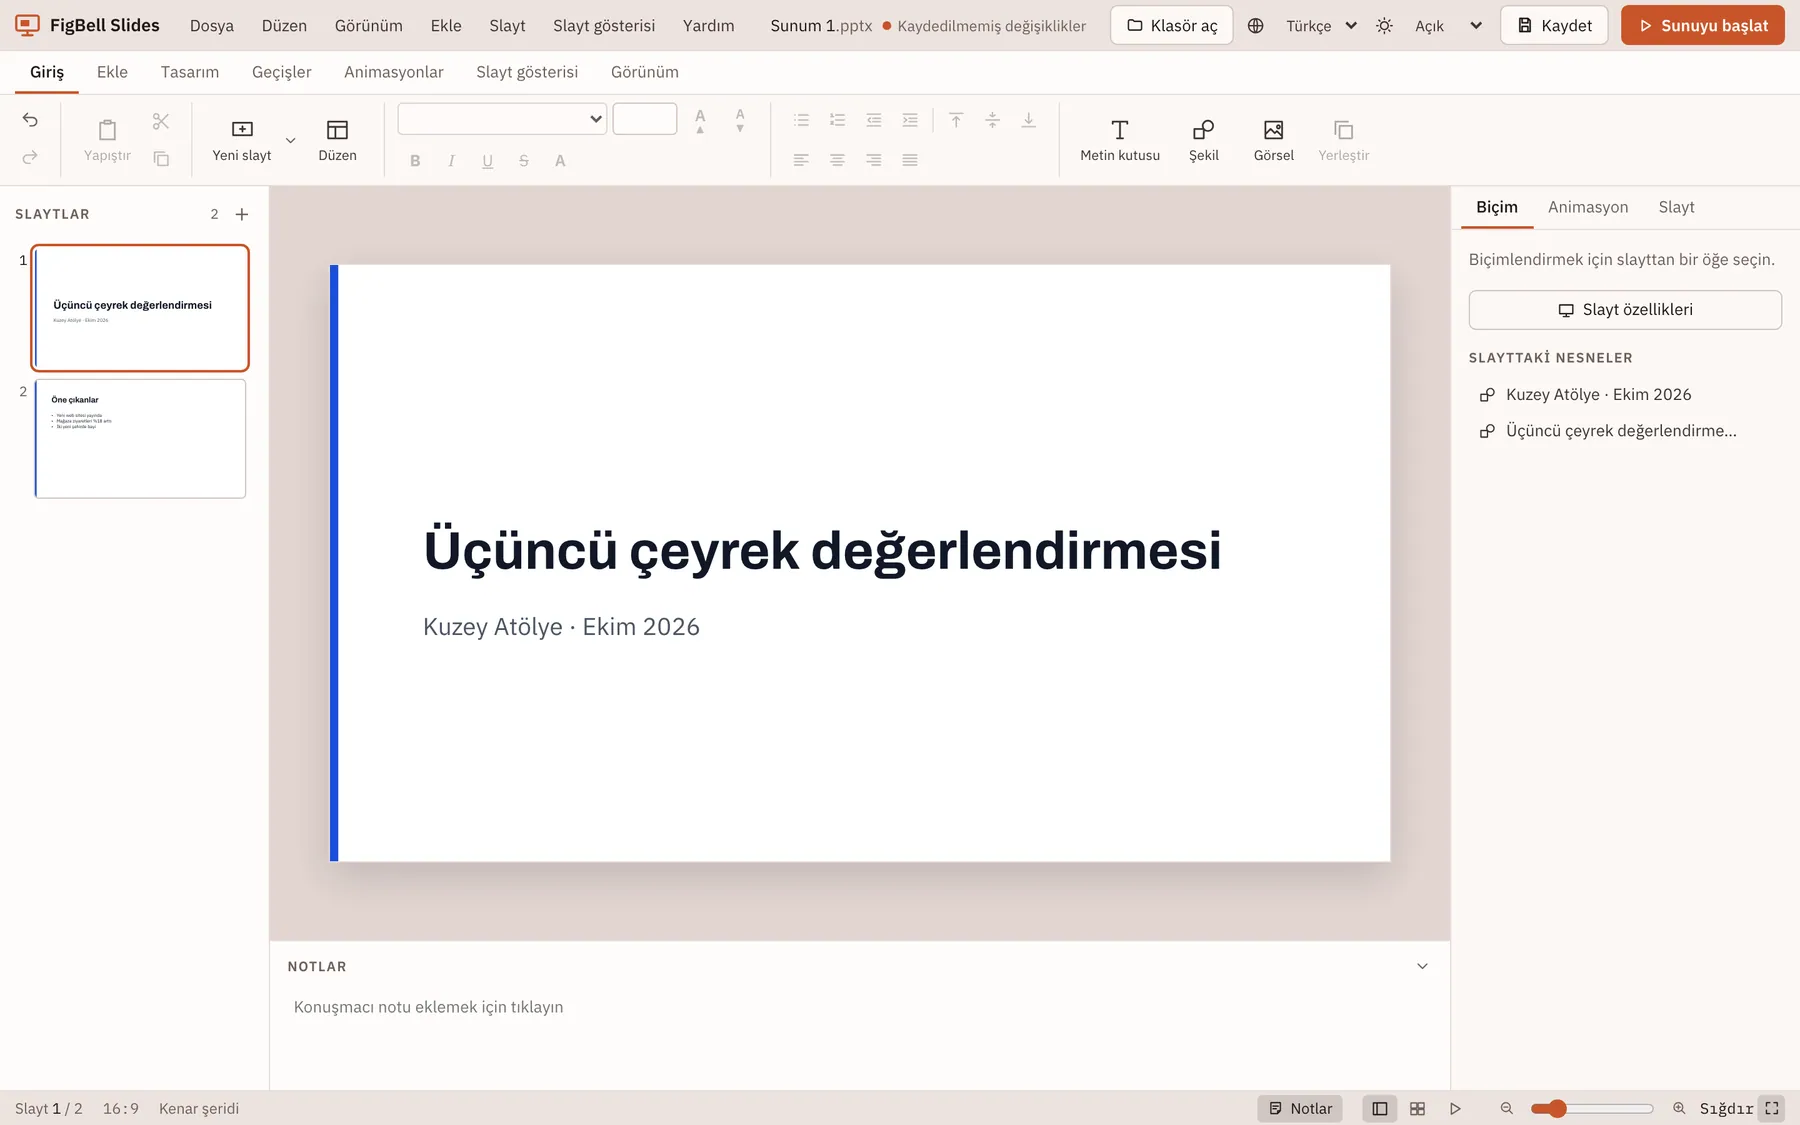Collapse the Notlar panel chevron
Screen dimensions: 1800x1125
(1422, 966)
